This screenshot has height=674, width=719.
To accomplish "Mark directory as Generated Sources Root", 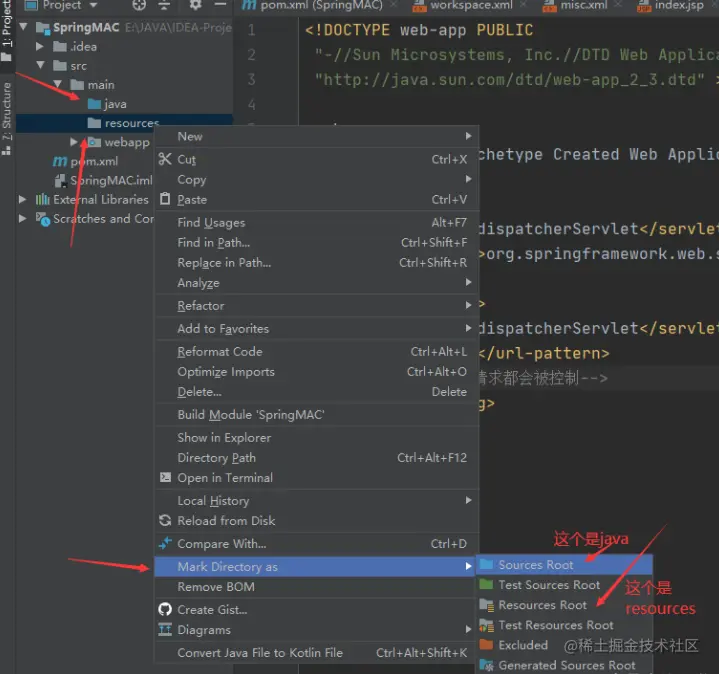I will coord(564,666).
